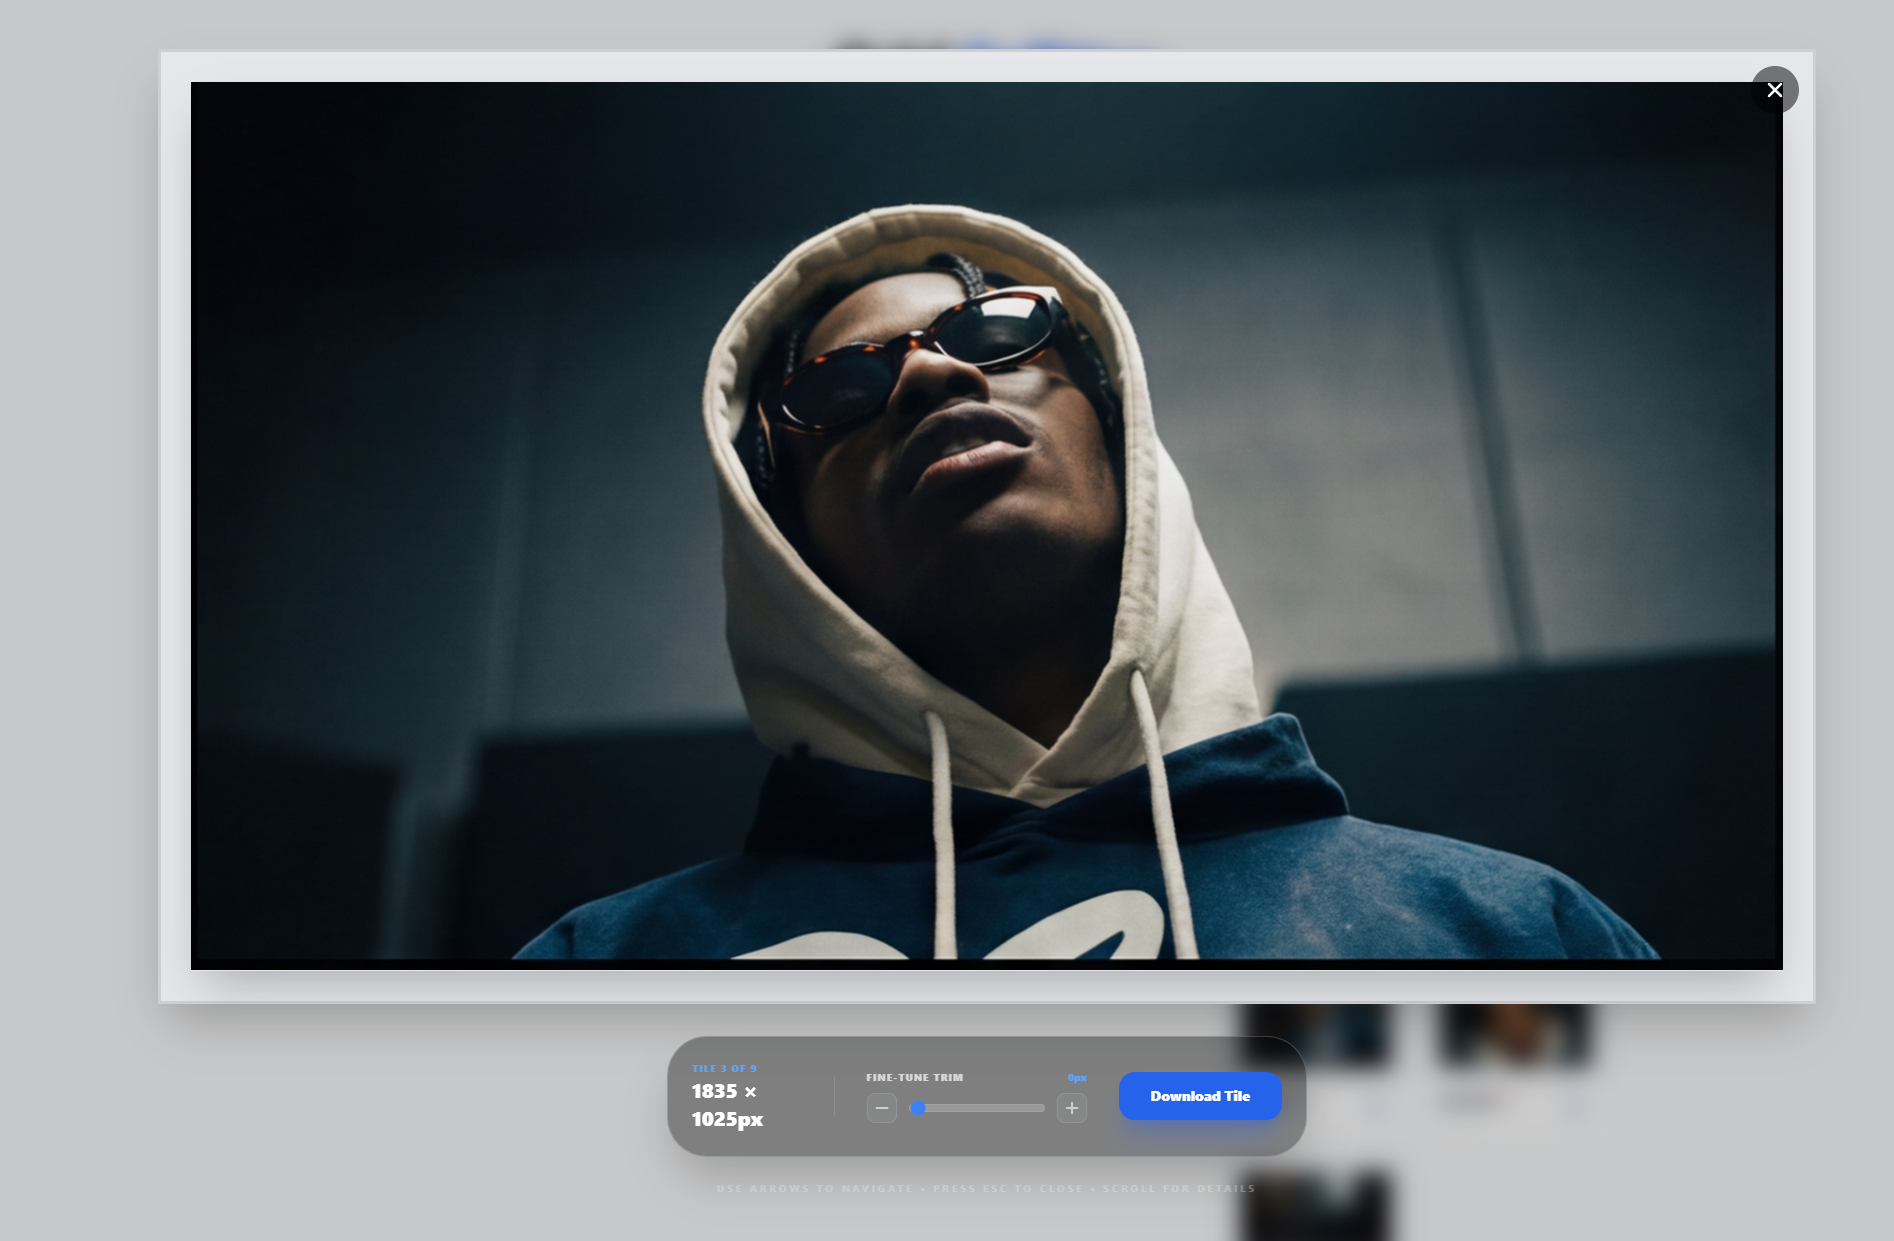Click the FINE-TUNE TRIM heading
The image size is (1894, 1241).
pos(913,1077)
